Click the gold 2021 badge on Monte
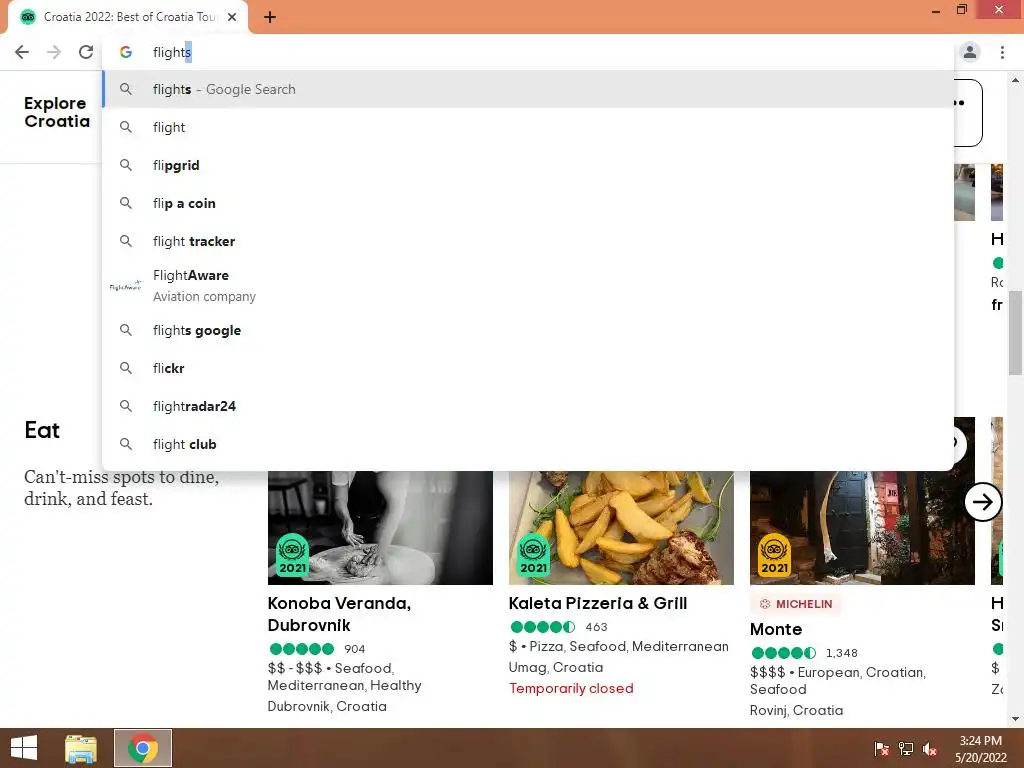The image size is (1024, 768). coord(774,555)
